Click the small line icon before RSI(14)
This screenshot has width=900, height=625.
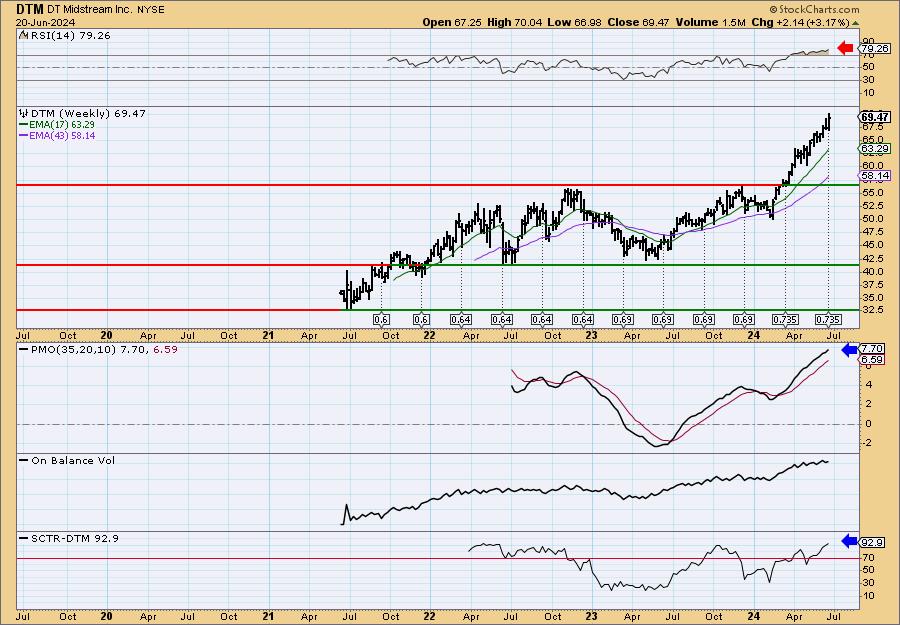(23, 36)
